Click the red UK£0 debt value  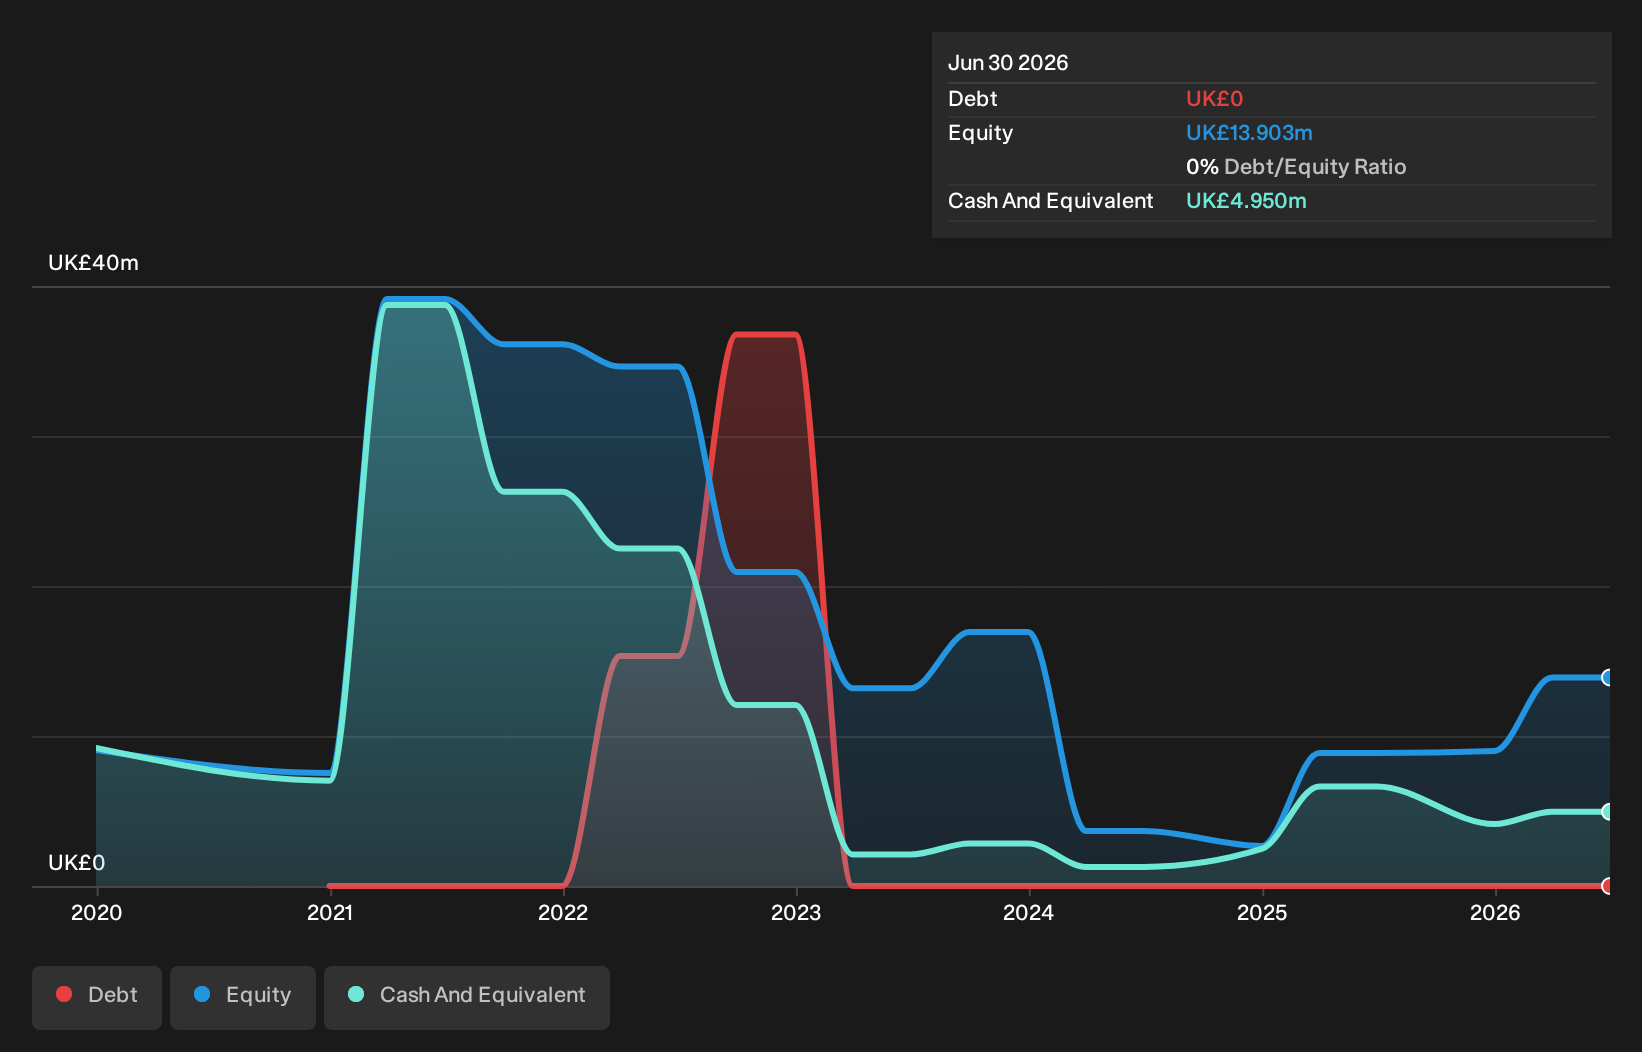[1214, 99]
